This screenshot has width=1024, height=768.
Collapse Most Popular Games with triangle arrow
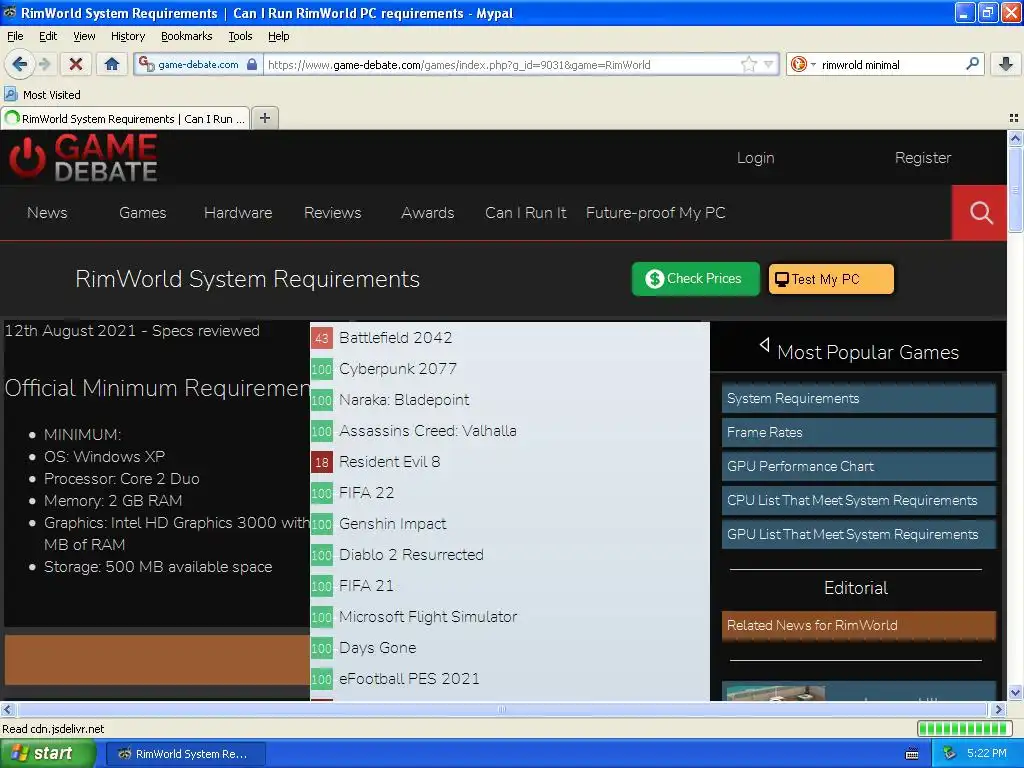[x=764, y=345]
